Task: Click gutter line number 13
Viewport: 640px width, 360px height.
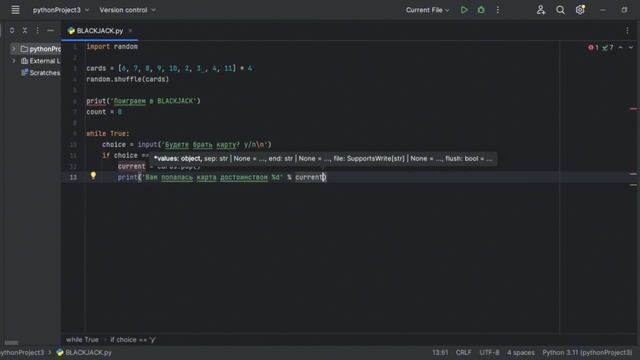Action: click(x=73, y=177)
